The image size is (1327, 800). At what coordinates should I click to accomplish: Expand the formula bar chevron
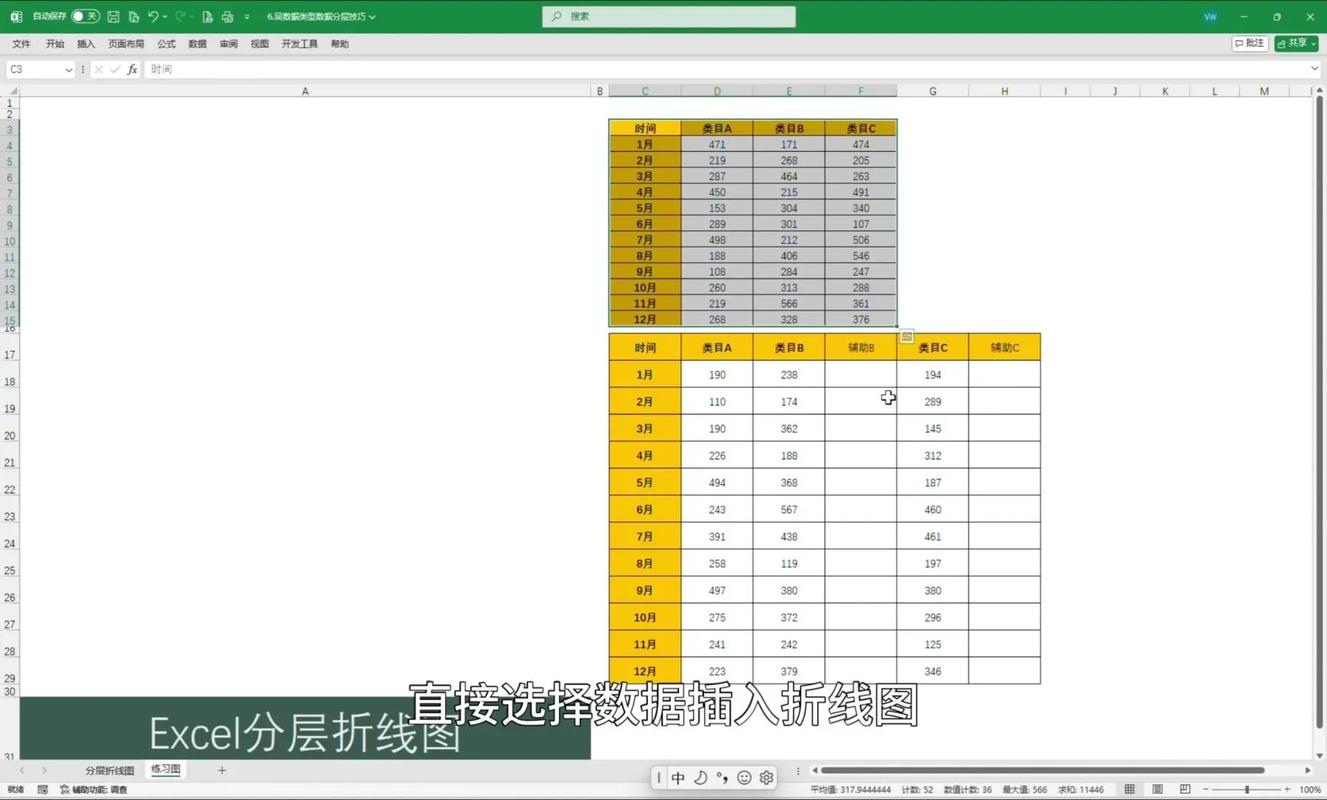(x=1314, y=69)
